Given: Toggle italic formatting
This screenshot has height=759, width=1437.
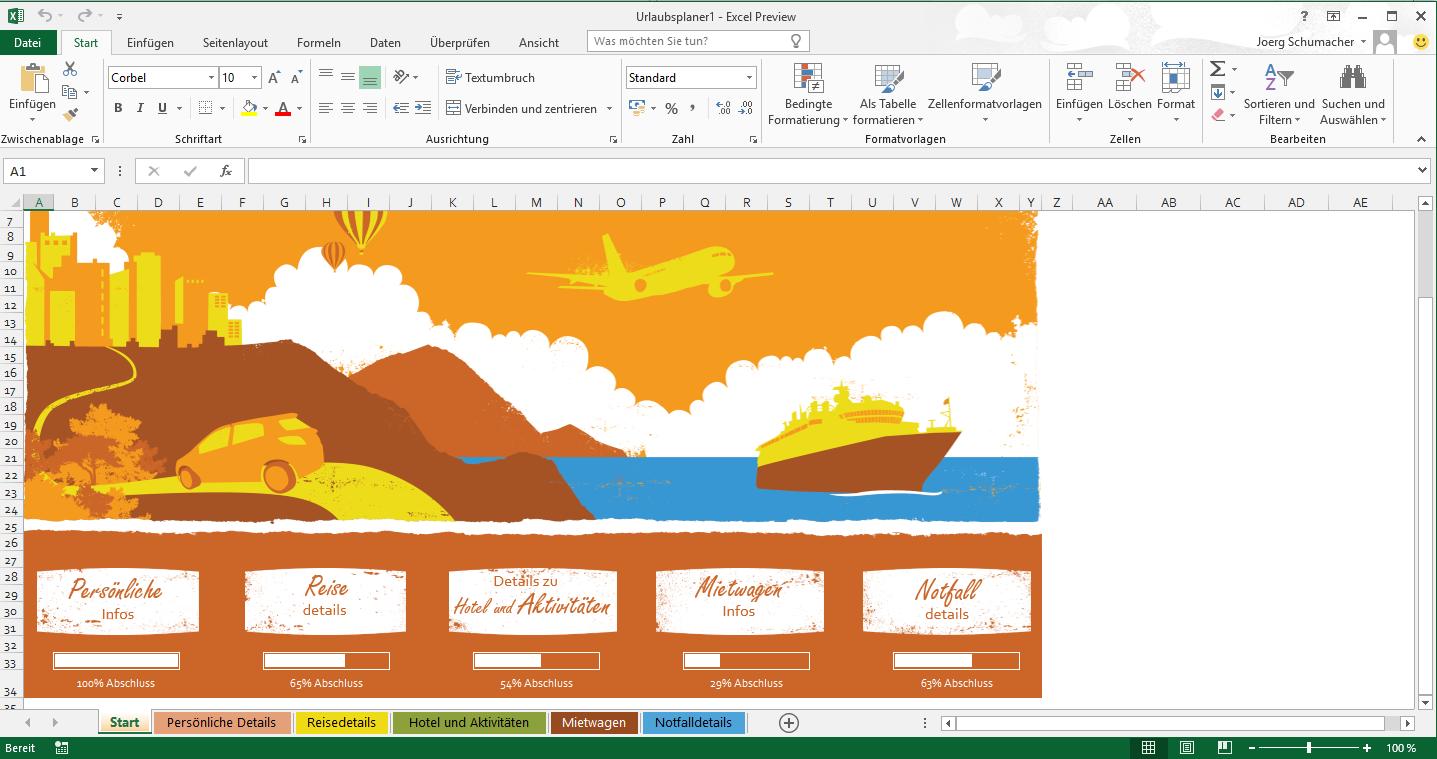Looking at the screenshot, I should 140,108.
